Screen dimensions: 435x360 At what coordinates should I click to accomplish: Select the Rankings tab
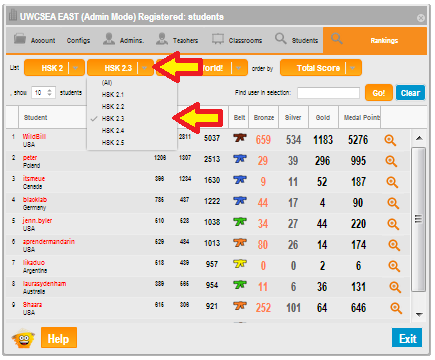375,40
